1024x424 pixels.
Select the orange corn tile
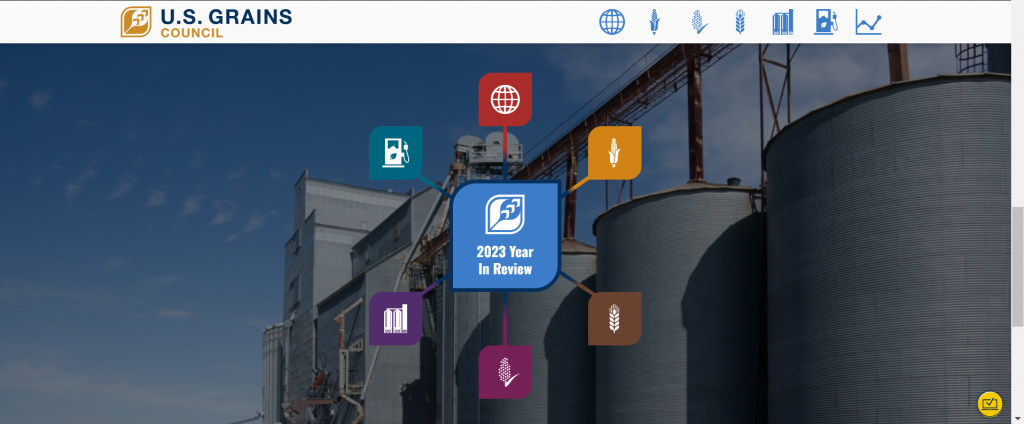tap(614, 153)
